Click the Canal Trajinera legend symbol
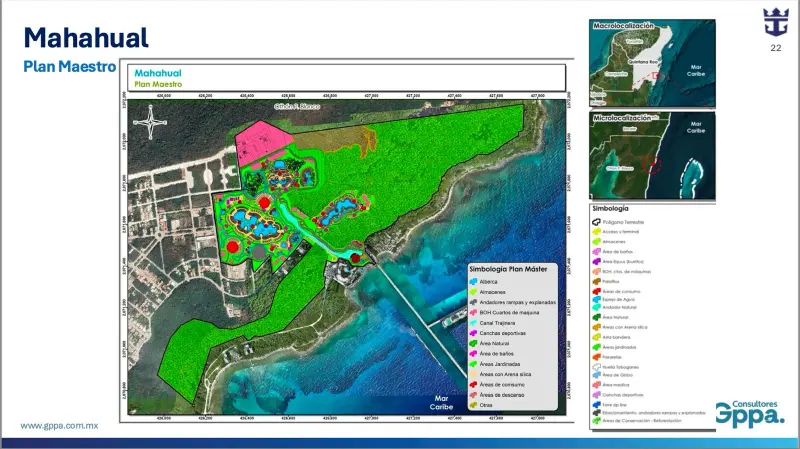The height and width of the screenshot is (449, 800). pos(474,321)
